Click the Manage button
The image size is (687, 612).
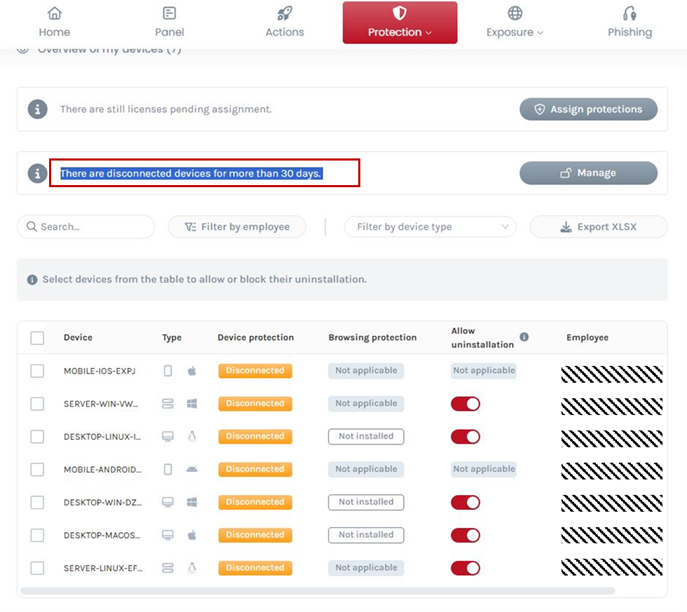point(588,173)
